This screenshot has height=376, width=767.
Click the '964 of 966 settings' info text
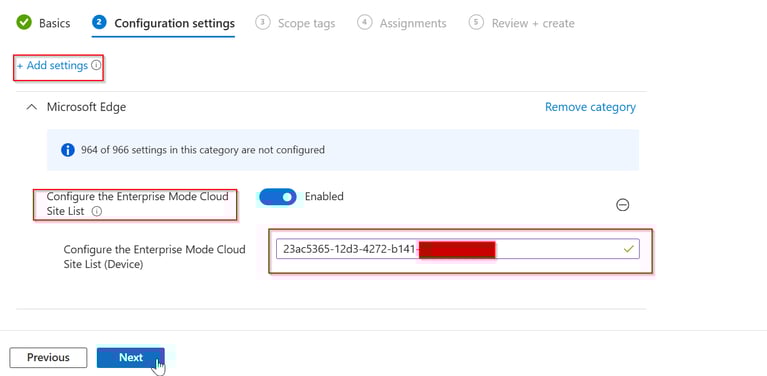pos(203,150)
